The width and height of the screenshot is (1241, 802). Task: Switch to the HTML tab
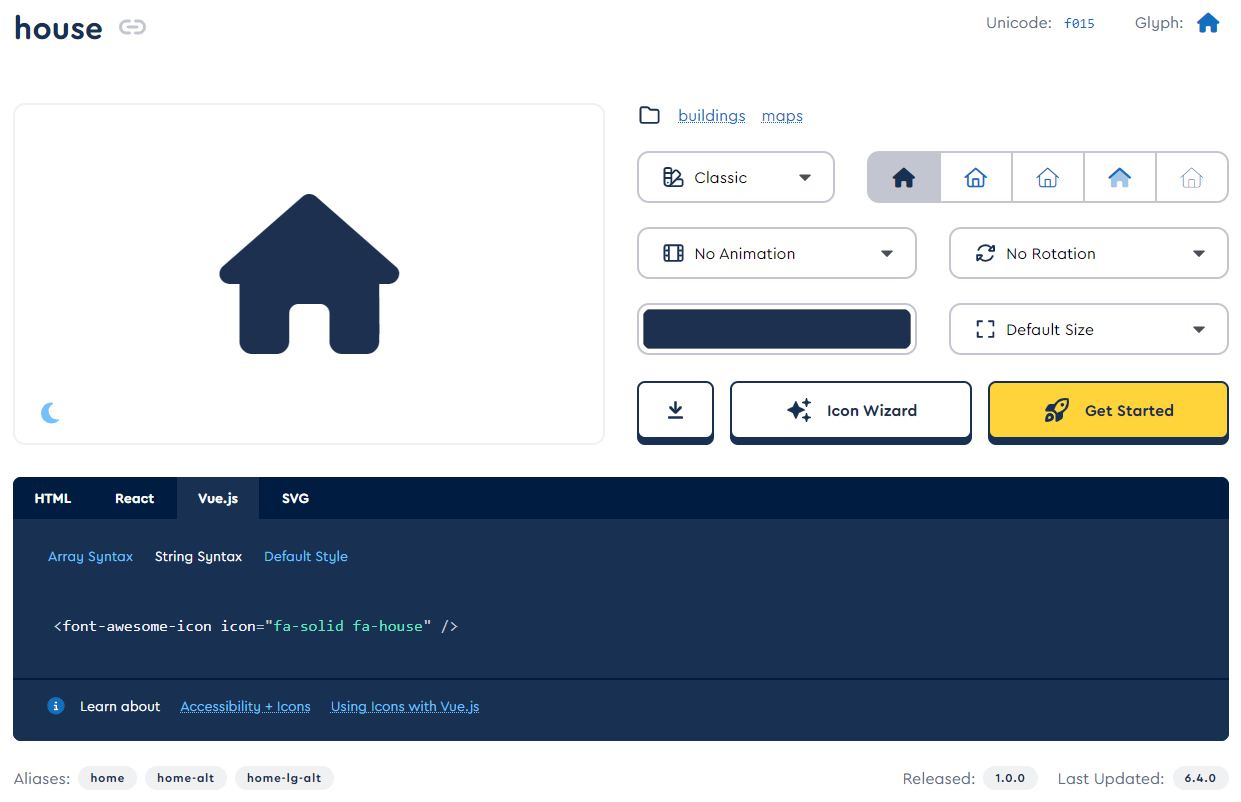pos(53,498)
